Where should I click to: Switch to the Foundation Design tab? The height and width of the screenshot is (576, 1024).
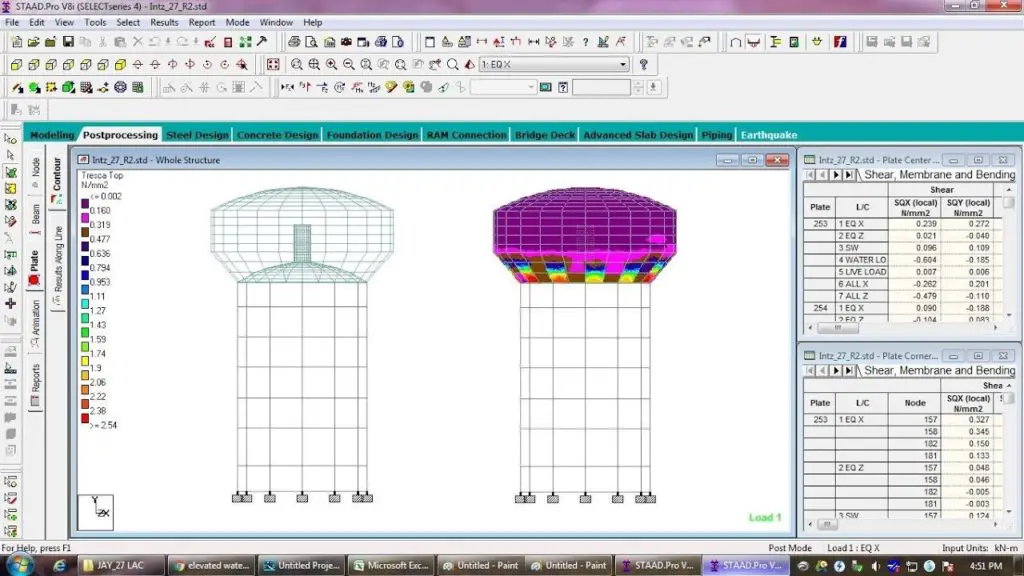(x=372, y=135)
